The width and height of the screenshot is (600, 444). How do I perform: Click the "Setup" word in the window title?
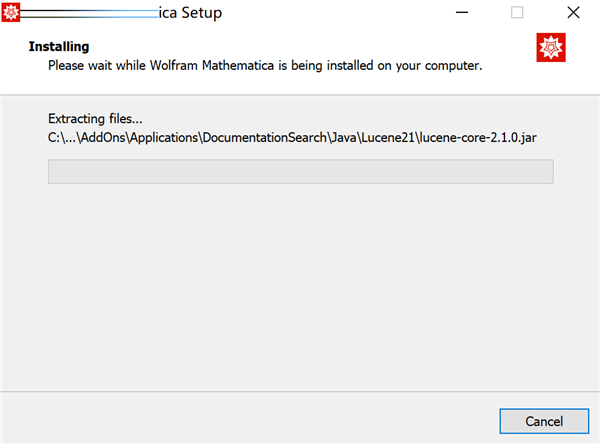[x=200, y=14]
